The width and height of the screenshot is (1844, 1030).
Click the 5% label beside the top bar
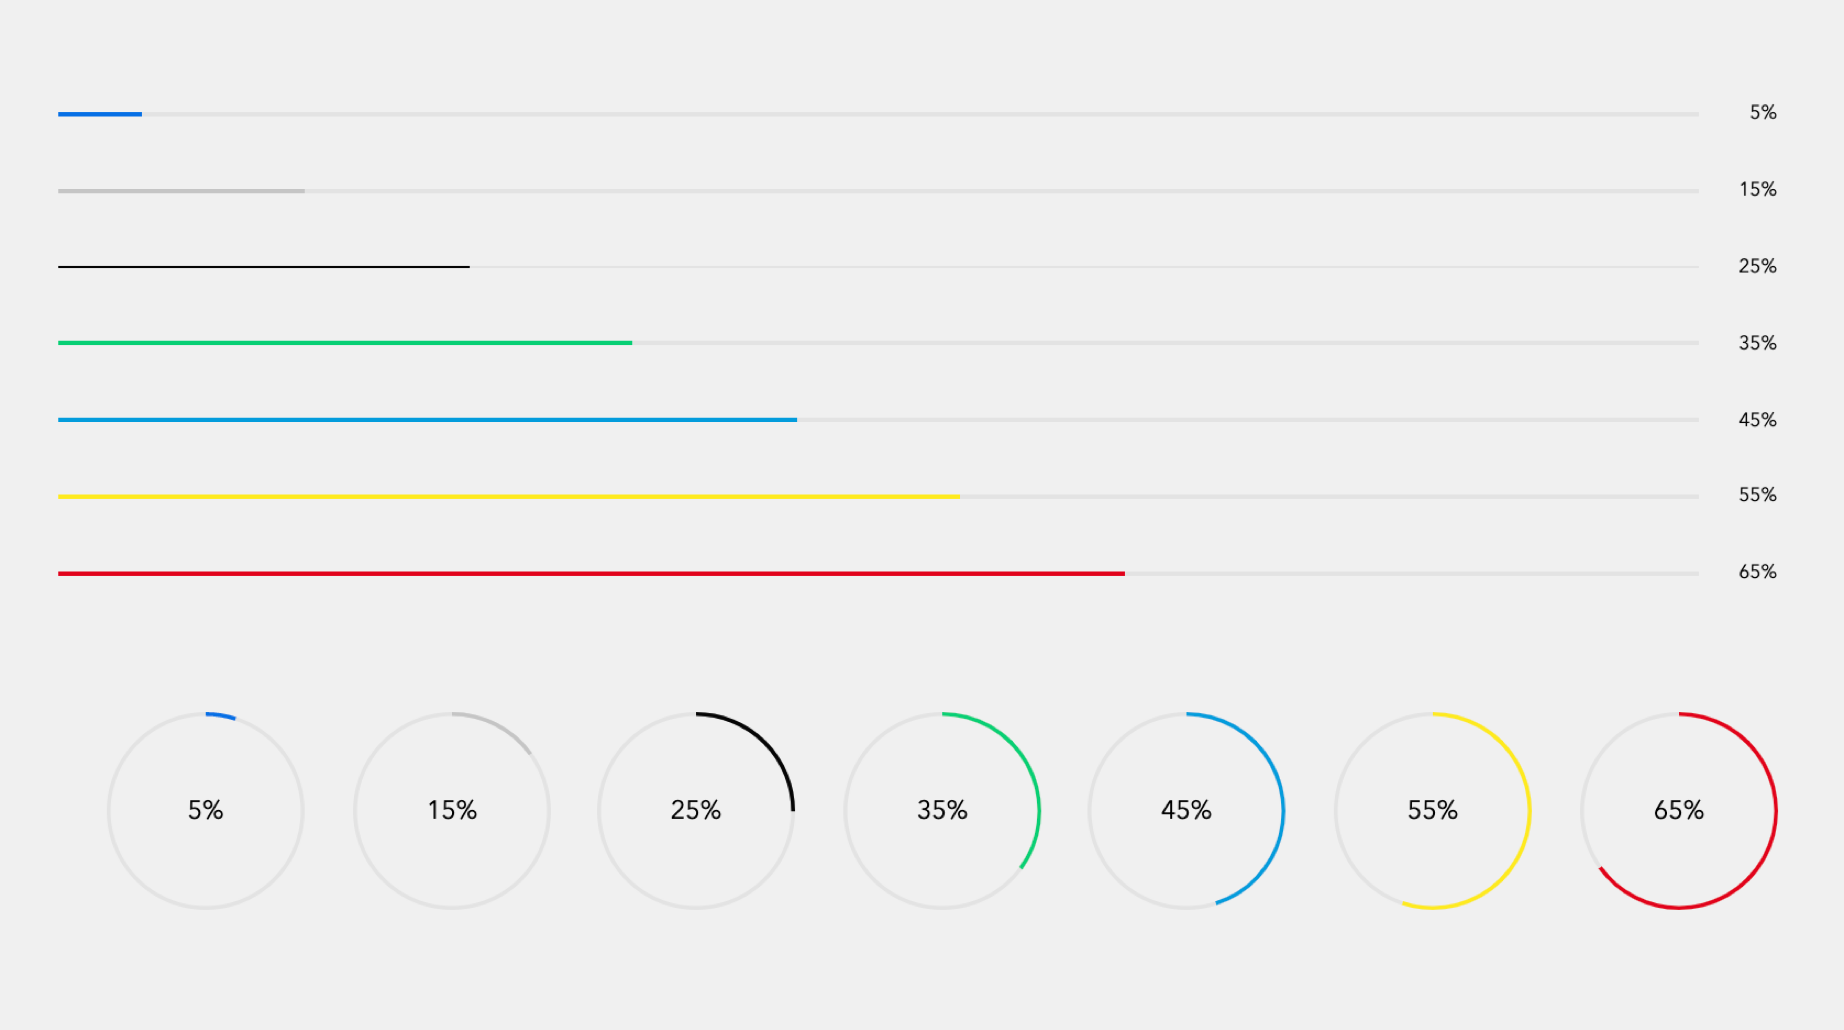1763,113
